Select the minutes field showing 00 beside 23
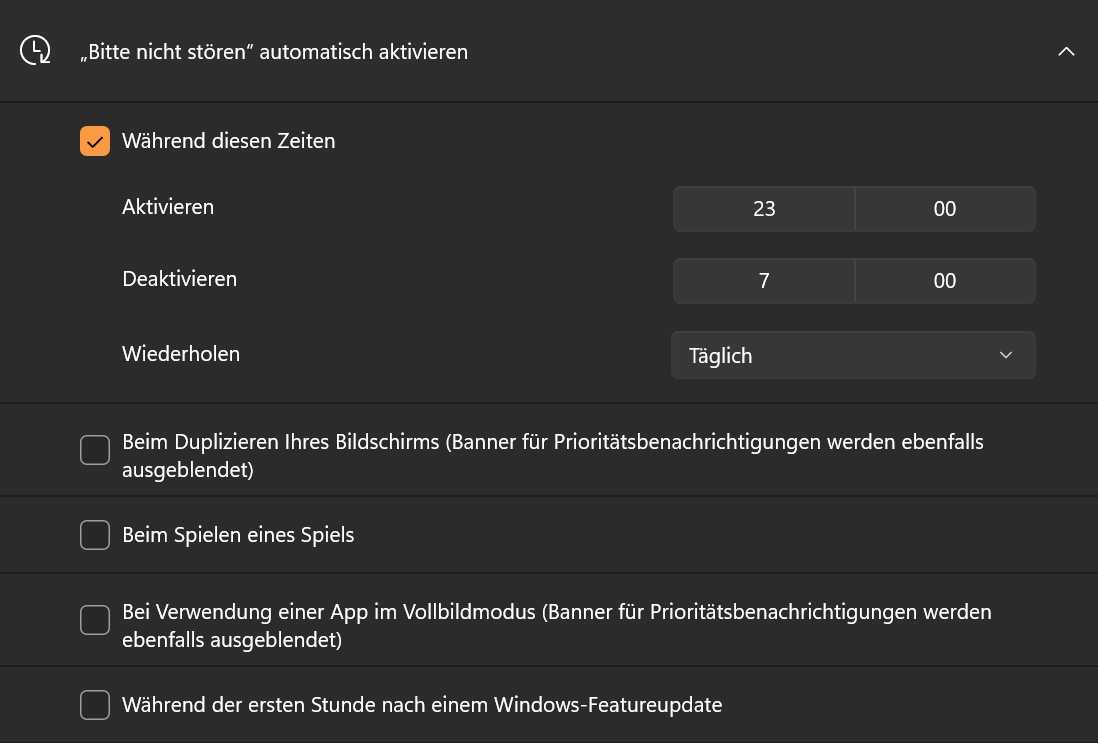The image size is (1098, 743). [944, 208]
